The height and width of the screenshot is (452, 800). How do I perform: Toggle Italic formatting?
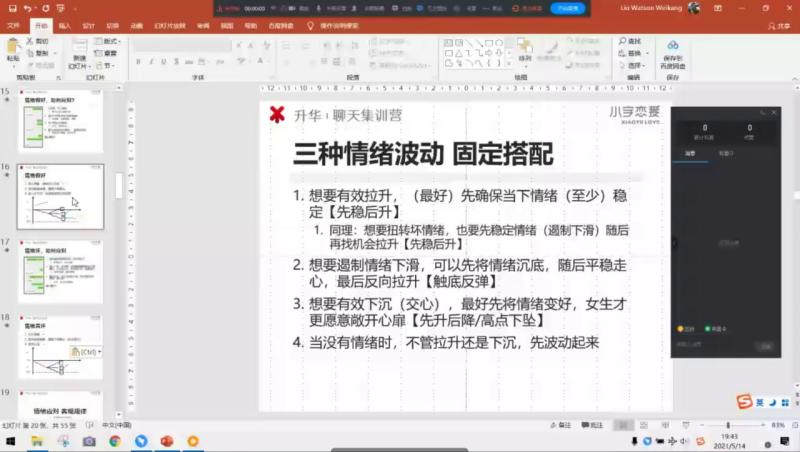point(151,62)
